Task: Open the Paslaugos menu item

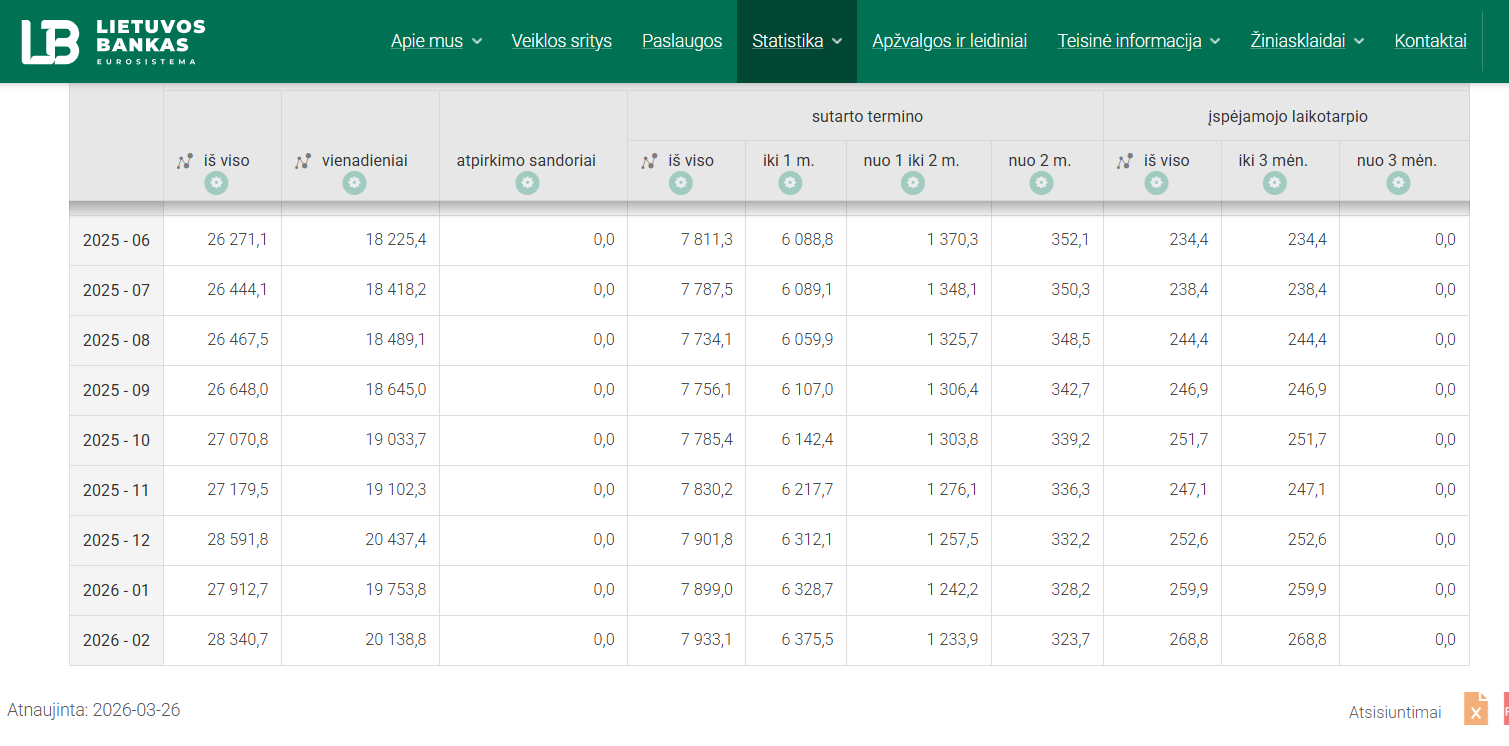Action: point(682,41)
